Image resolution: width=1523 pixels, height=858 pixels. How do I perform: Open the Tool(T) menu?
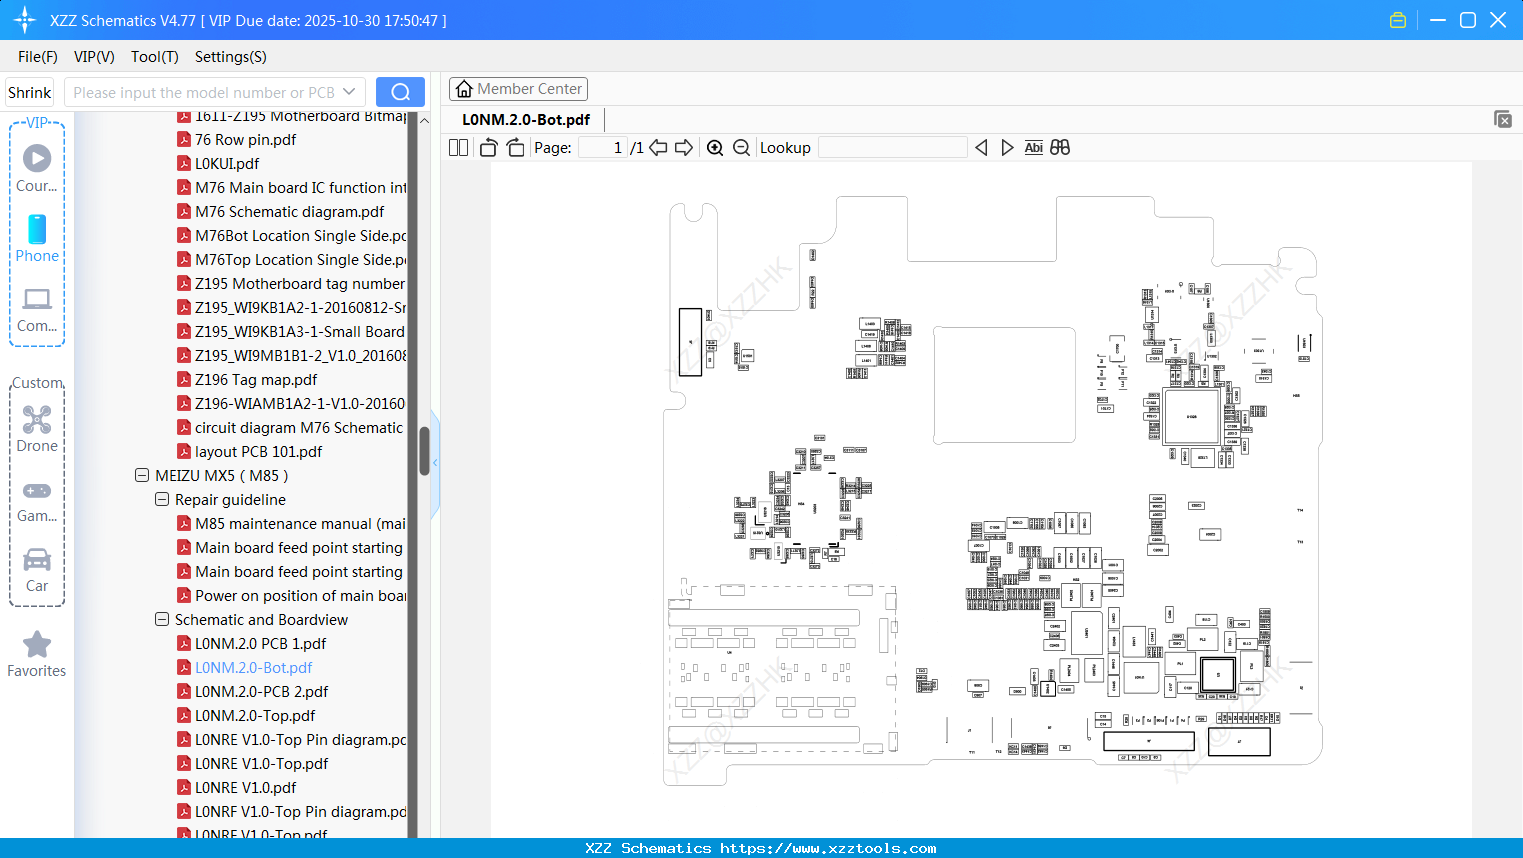tap(155, 57)
